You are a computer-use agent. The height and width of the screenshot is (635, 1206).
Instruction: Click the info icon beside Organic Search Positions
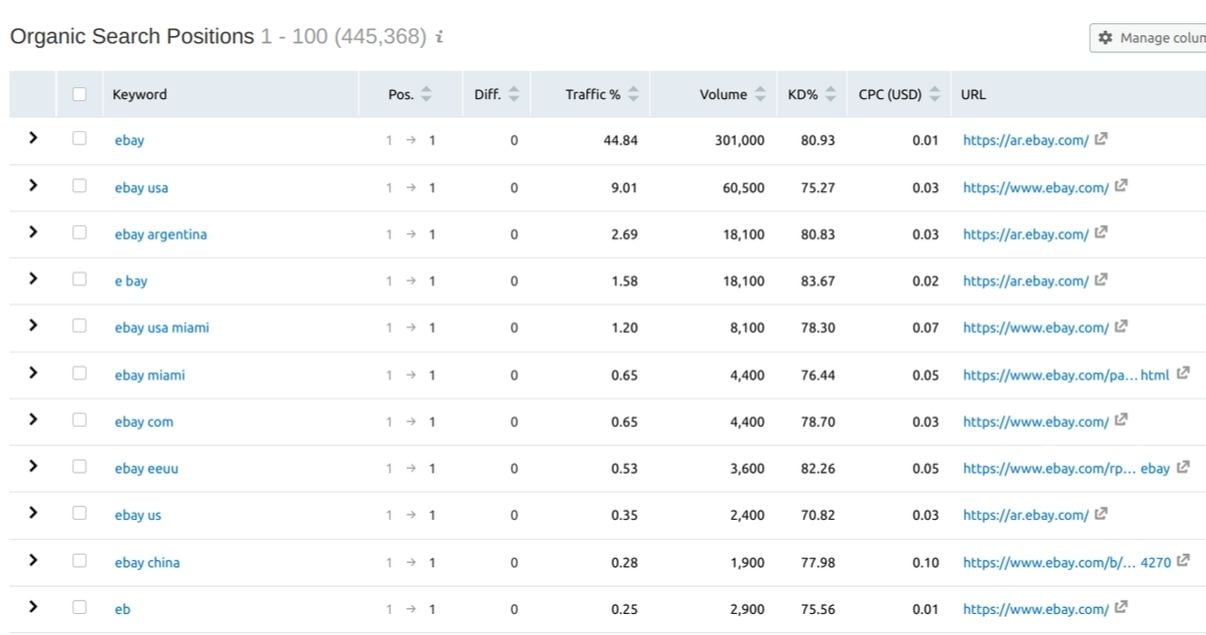tap(439, 37)
